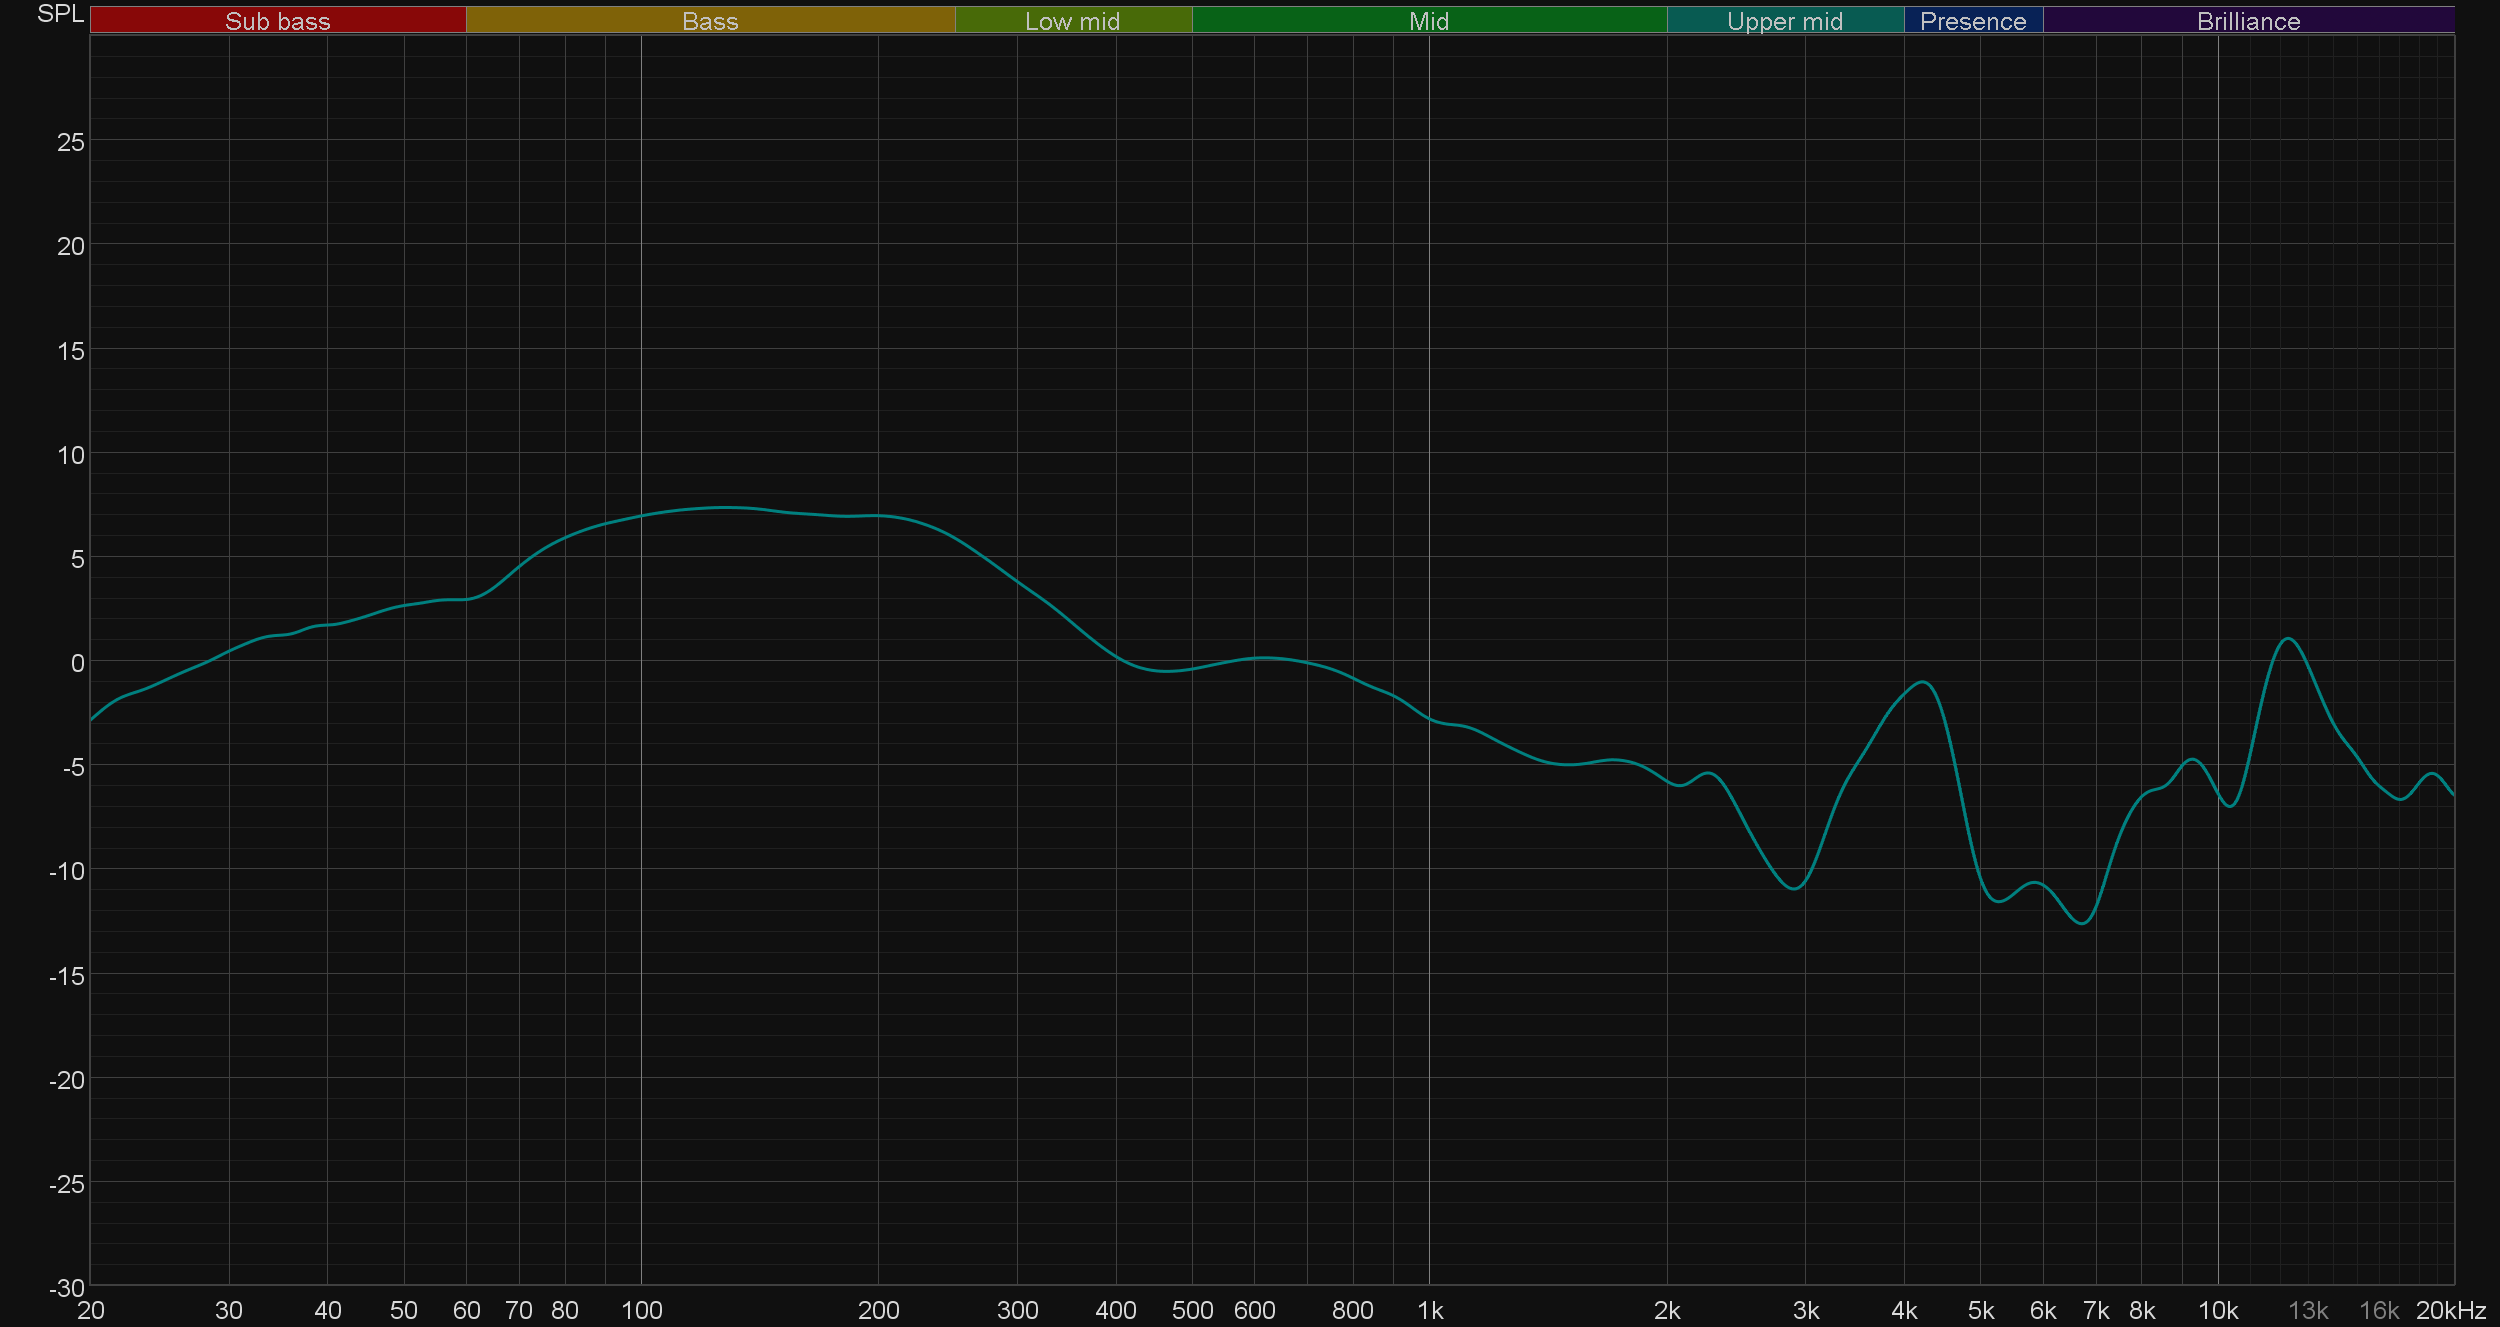
Task: Click the Sub bass band label
Action: pyautogui.click(x=277, y=21)
